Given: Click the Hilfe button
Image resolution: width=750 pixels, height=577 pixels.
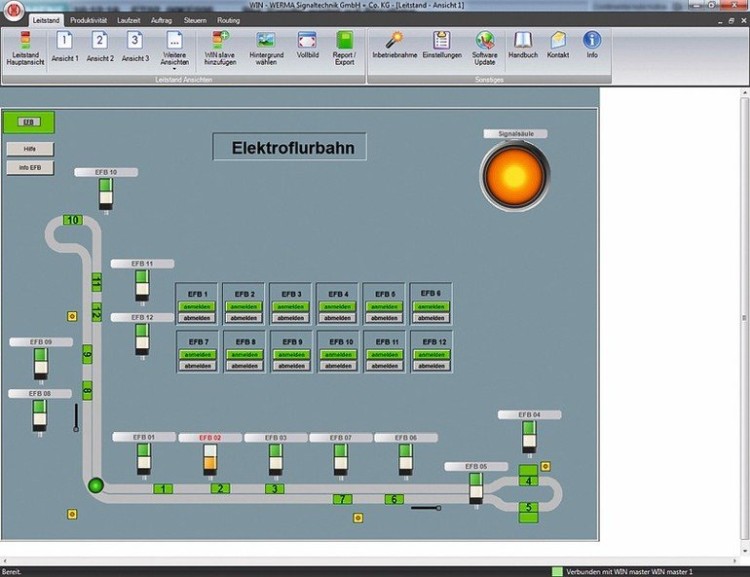Looking at the screenshot, I should tap(30, 148).
